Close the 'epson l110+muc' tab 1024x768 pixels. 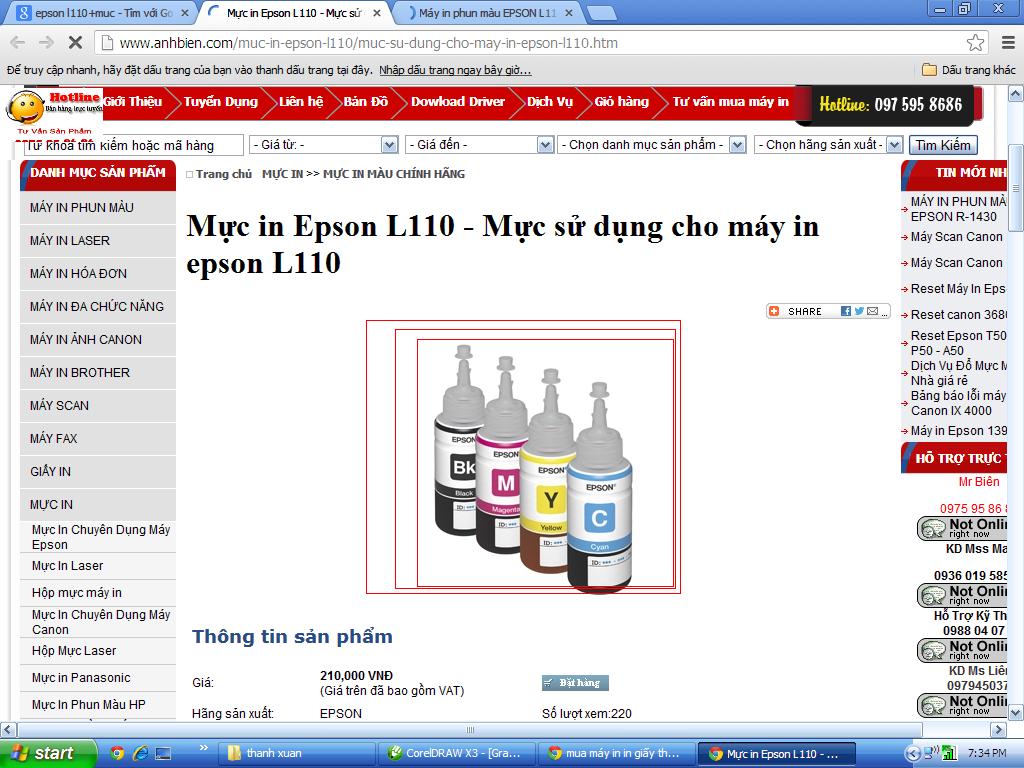[185, 12]
